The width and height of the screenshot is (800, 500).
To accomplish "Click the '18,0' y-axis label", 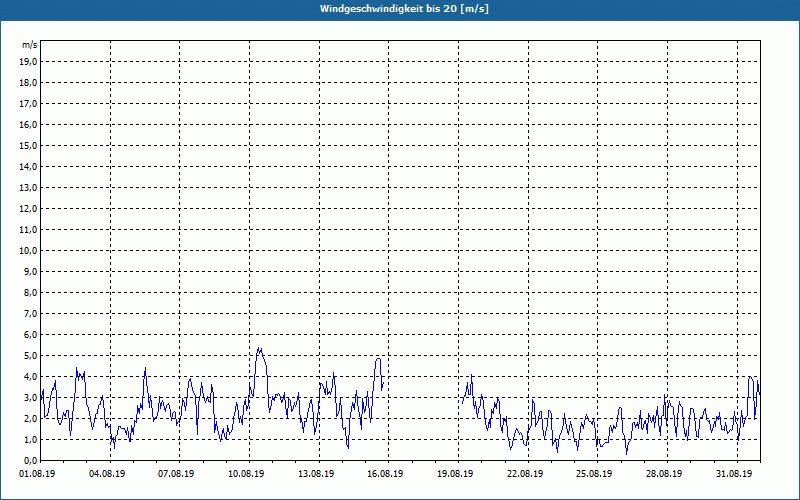I will pos(29,83).
